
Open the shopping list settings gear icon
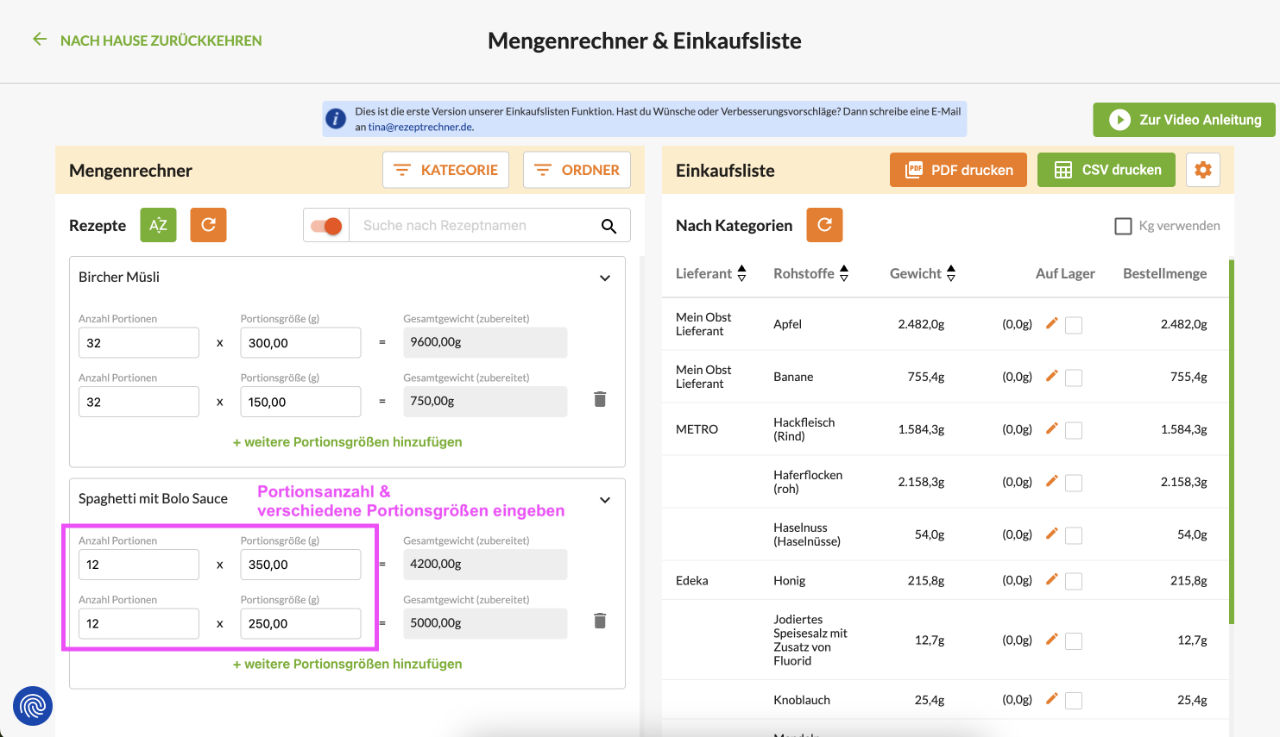click(1203, 169)
